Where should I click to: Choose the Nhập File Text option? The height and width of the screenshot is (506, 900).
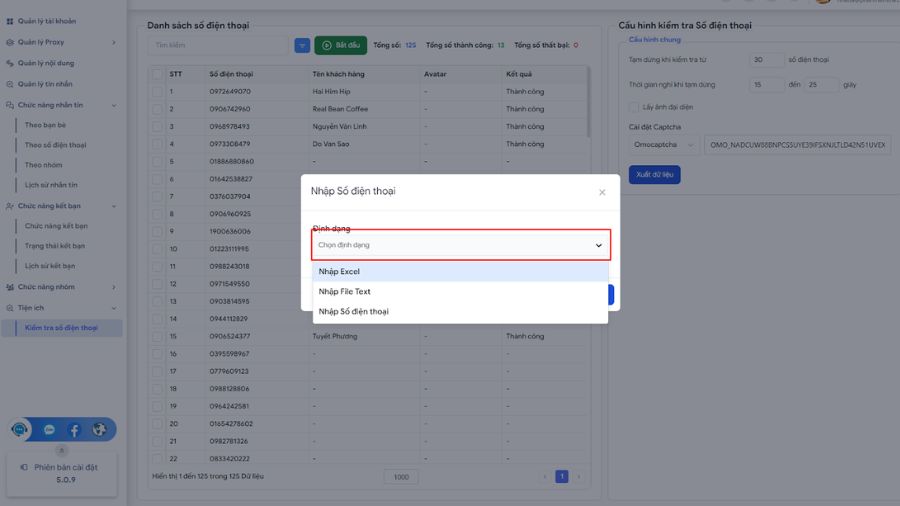pyautogui.click(x=460, y=292)
